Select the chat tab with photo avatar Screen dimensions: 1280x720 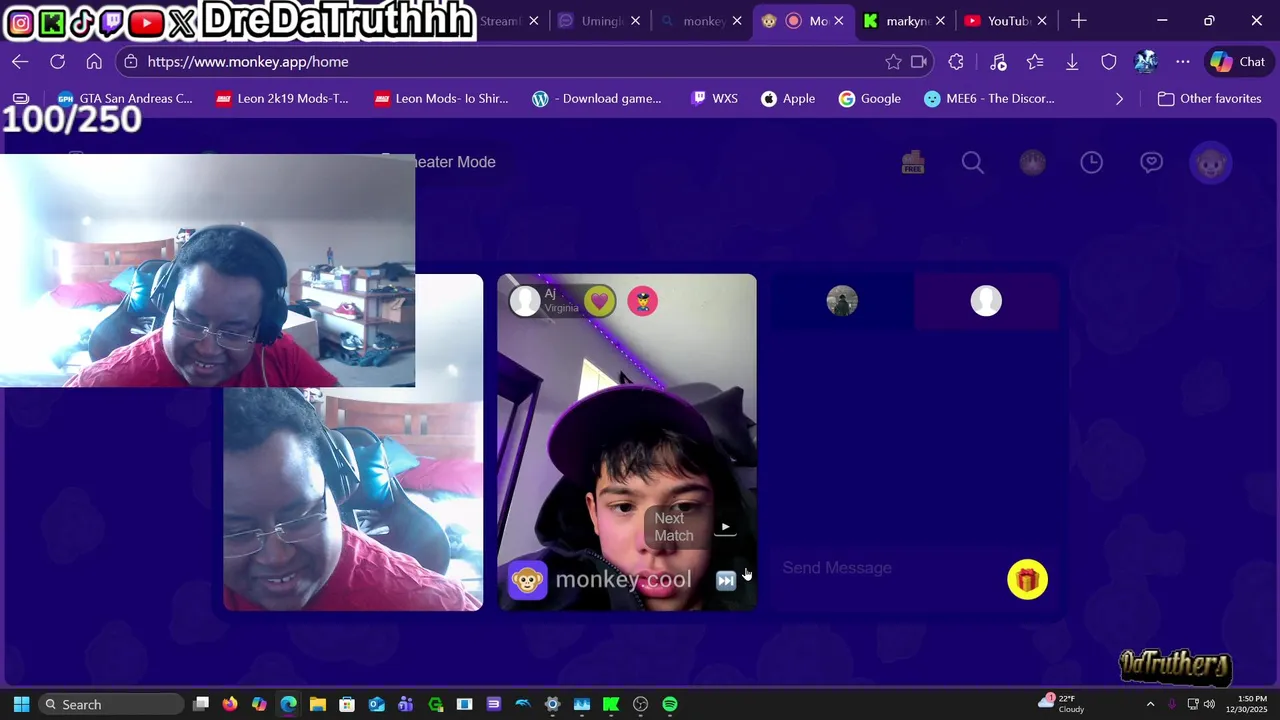coord(842,301)
